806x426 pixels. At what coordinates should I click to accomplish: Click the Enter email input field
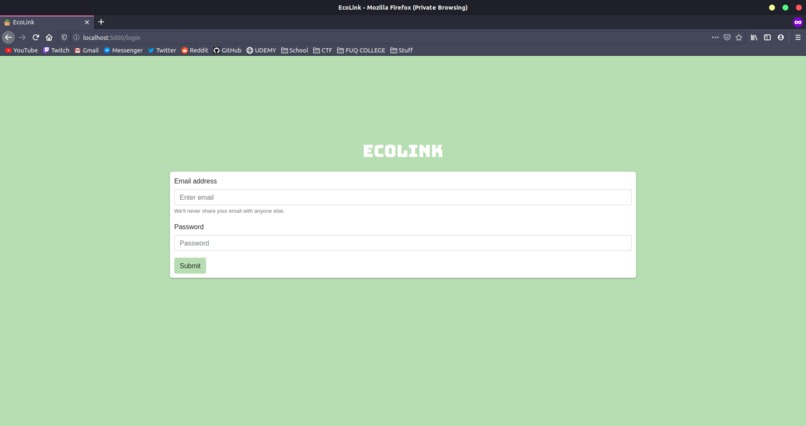click(x=402, y=197)
